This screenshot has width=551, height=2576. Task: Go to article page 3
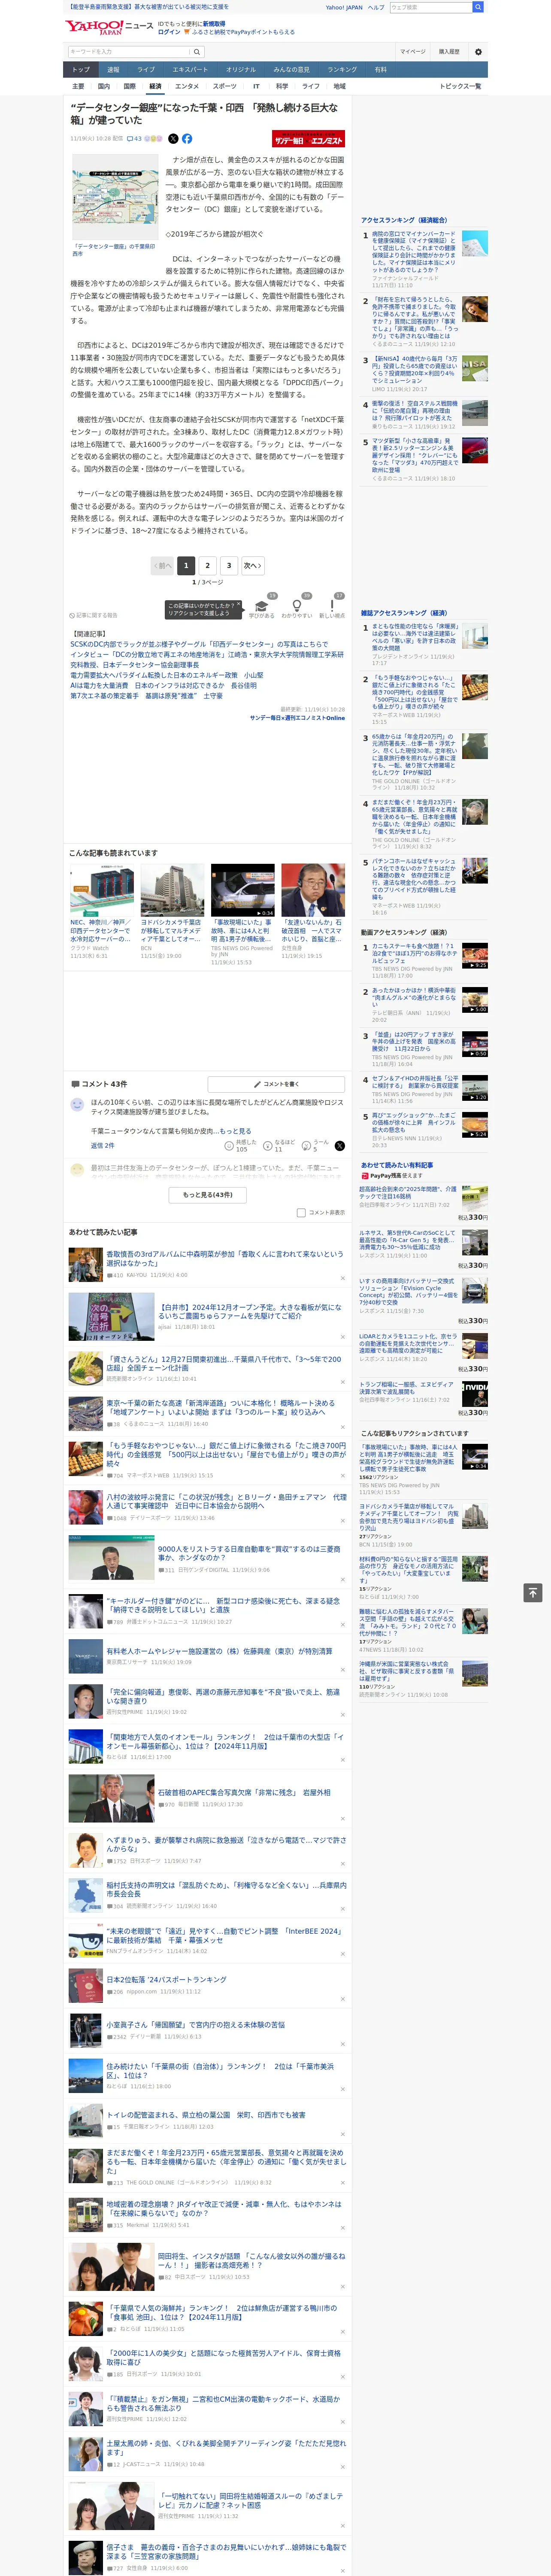coord(229,565)
